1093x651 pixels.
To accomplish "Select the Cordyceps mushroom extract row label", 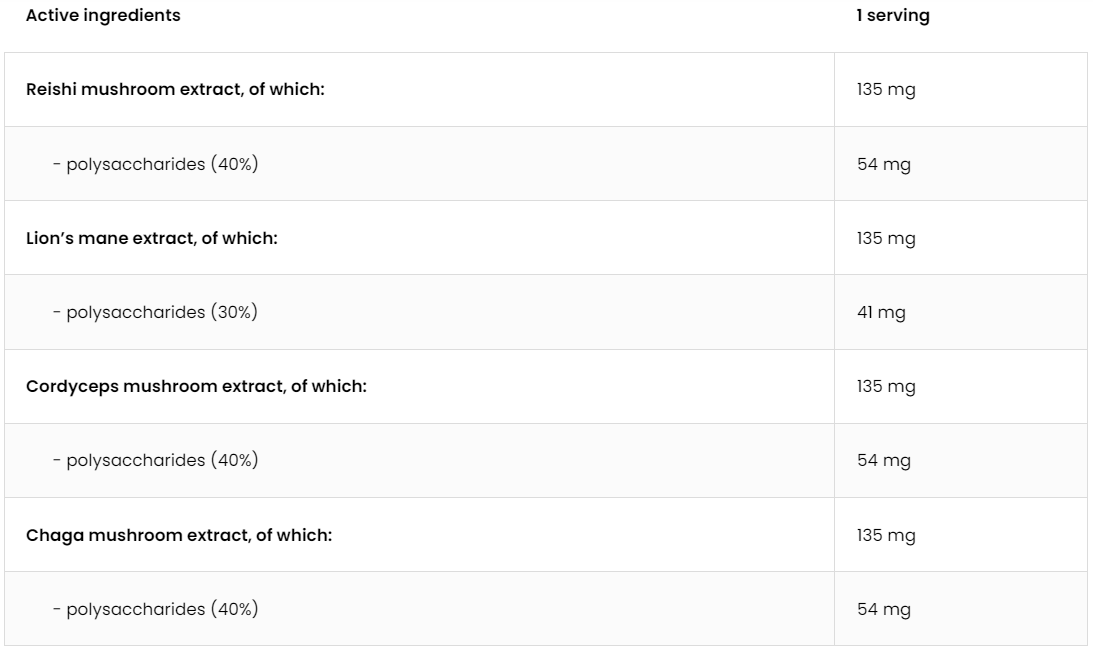I will point(196,386).
